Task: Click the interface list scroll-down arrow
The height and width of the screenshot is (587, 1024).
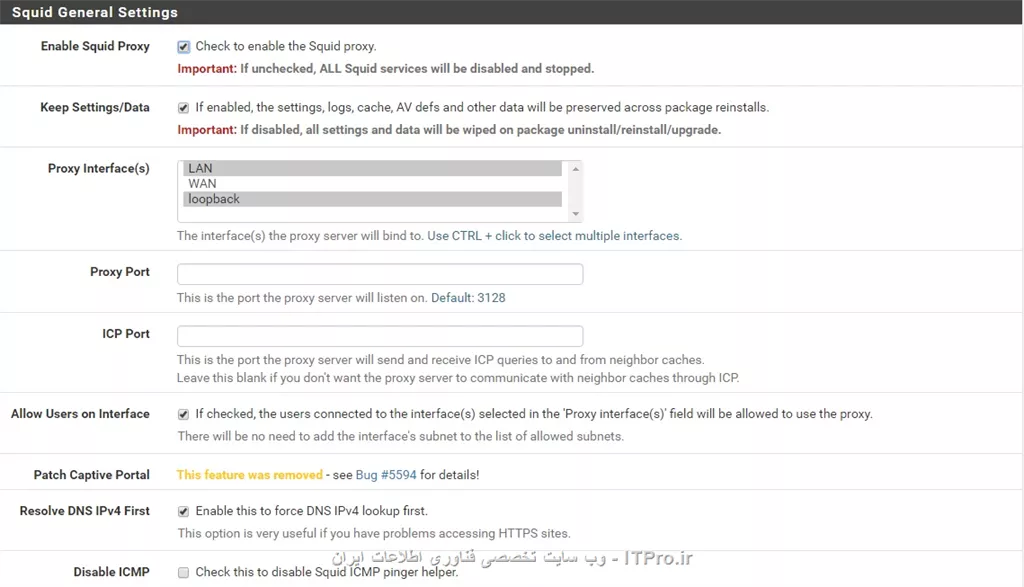Action: click(575, 214)
